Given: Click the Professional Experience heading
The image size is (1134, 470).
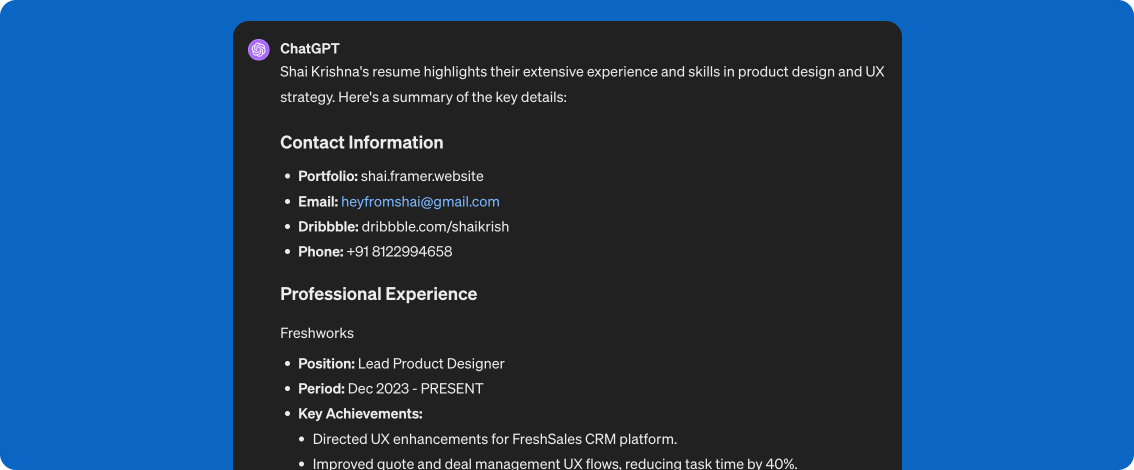Looking at the screenshot, I should (x=378, y=294).
